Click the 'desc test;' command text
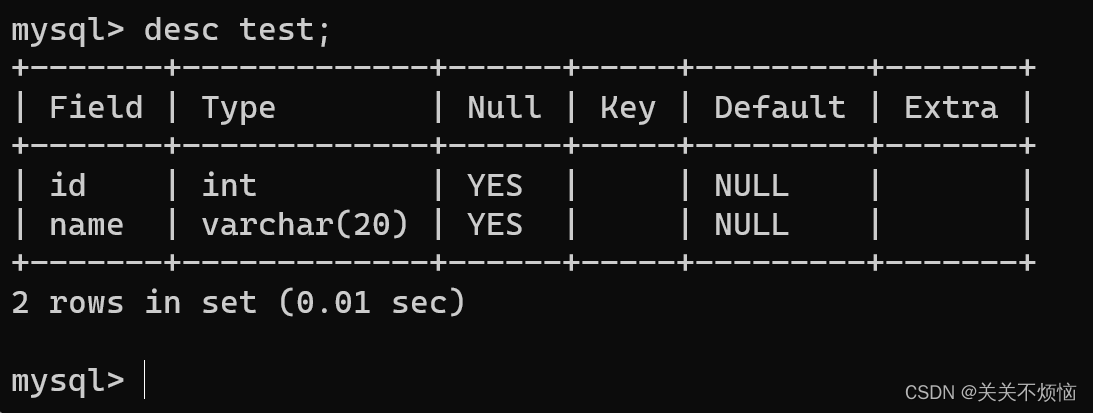Image resolution: width=1093 pixels, height=413 pixels. [x=237, y=30]
